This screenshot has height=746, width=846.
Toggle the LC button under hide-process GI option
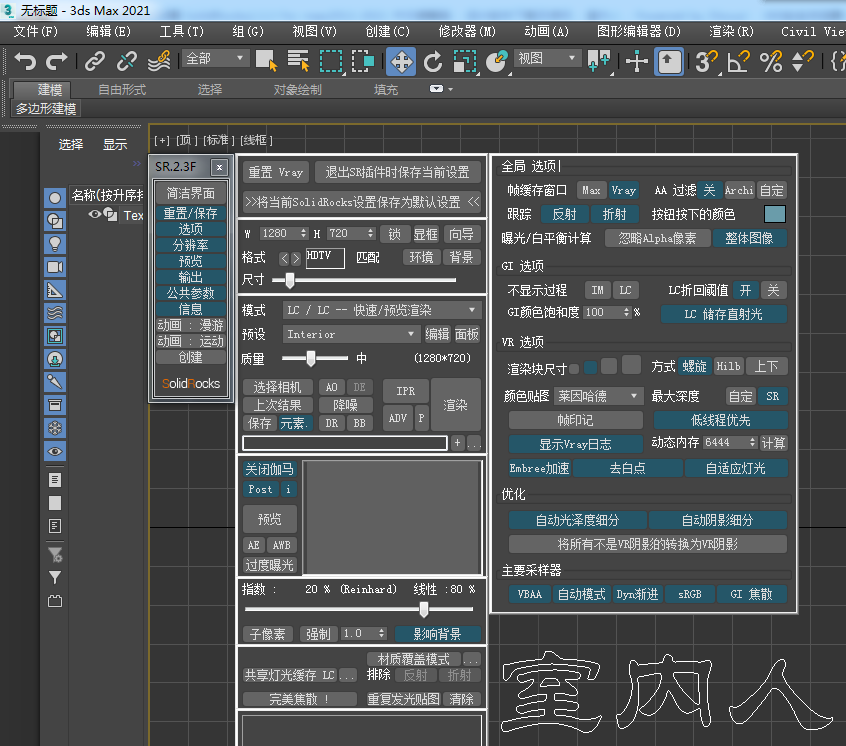pos(625,290)
